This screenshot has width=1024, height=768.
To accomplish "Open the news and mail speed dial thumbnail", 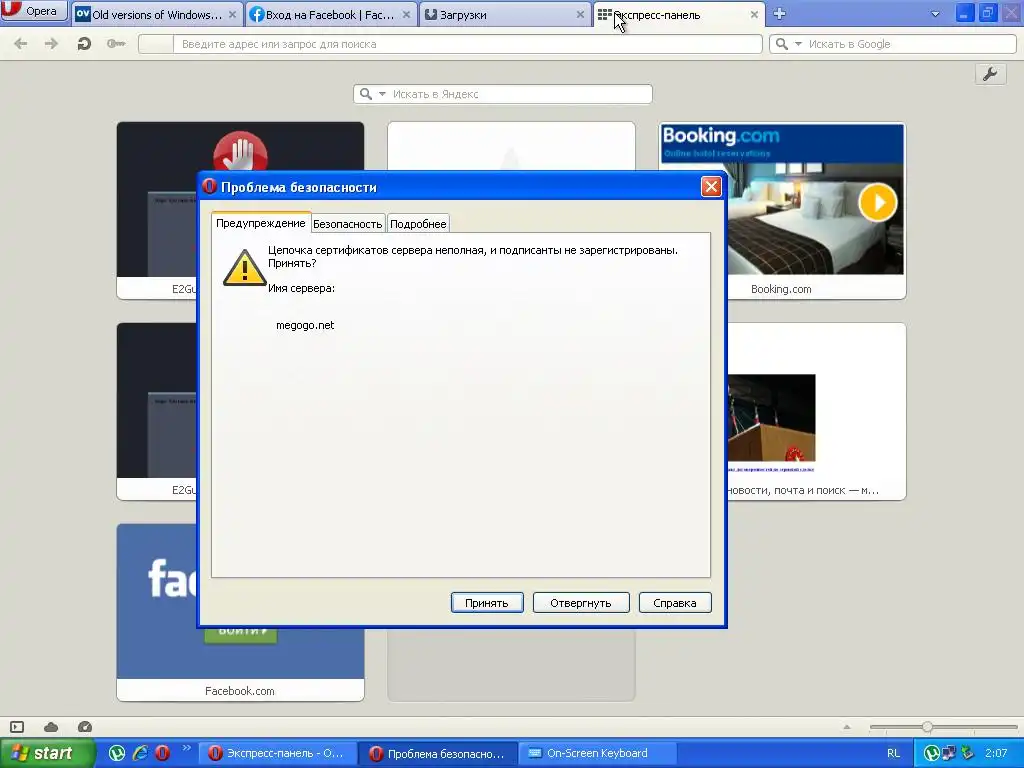I will click(816, 411).
